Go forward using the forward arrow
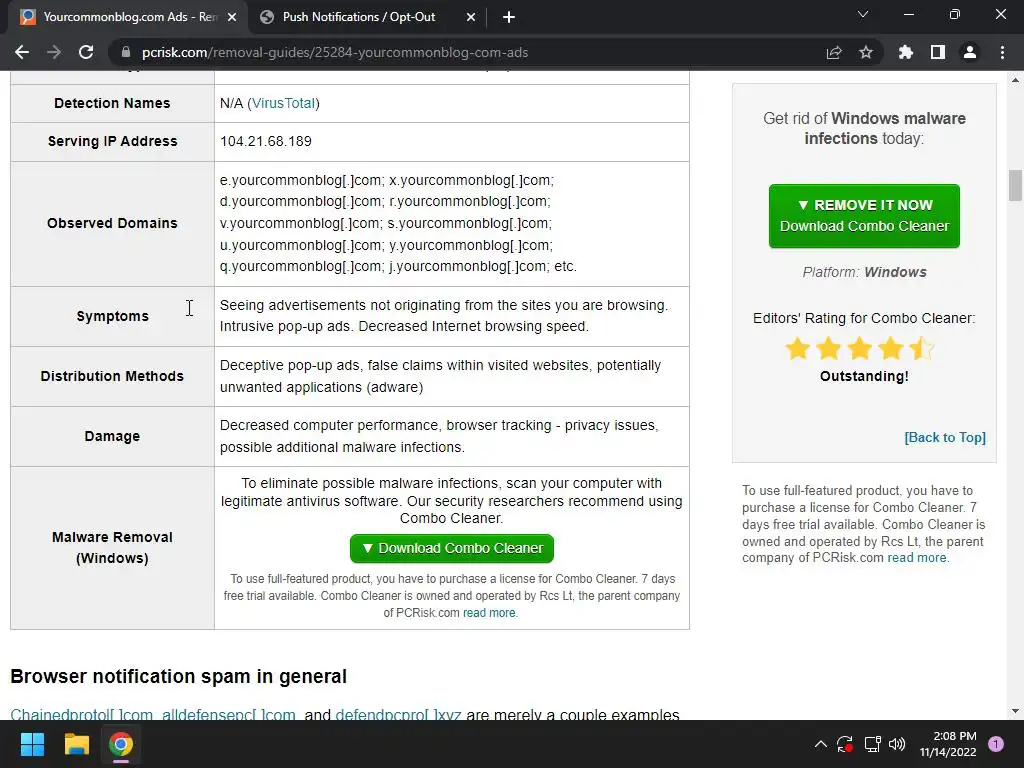The image size is (1024, 768). [54, 52]
